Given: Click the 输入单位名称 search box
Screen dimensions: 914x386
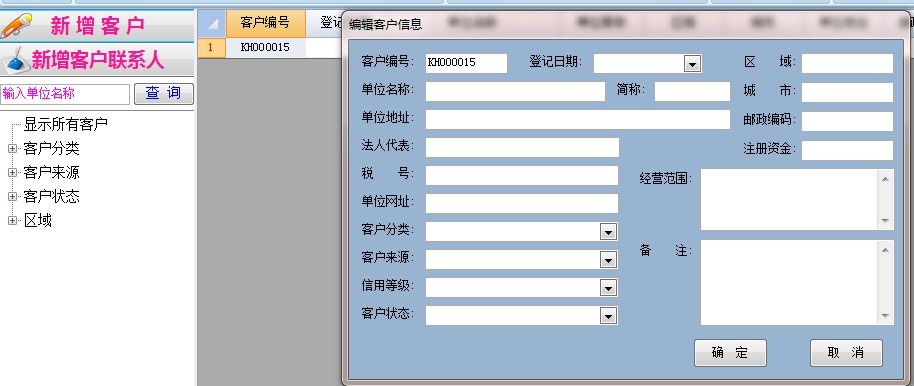Looking at the screenshot, I should click(x=65, y=94).
